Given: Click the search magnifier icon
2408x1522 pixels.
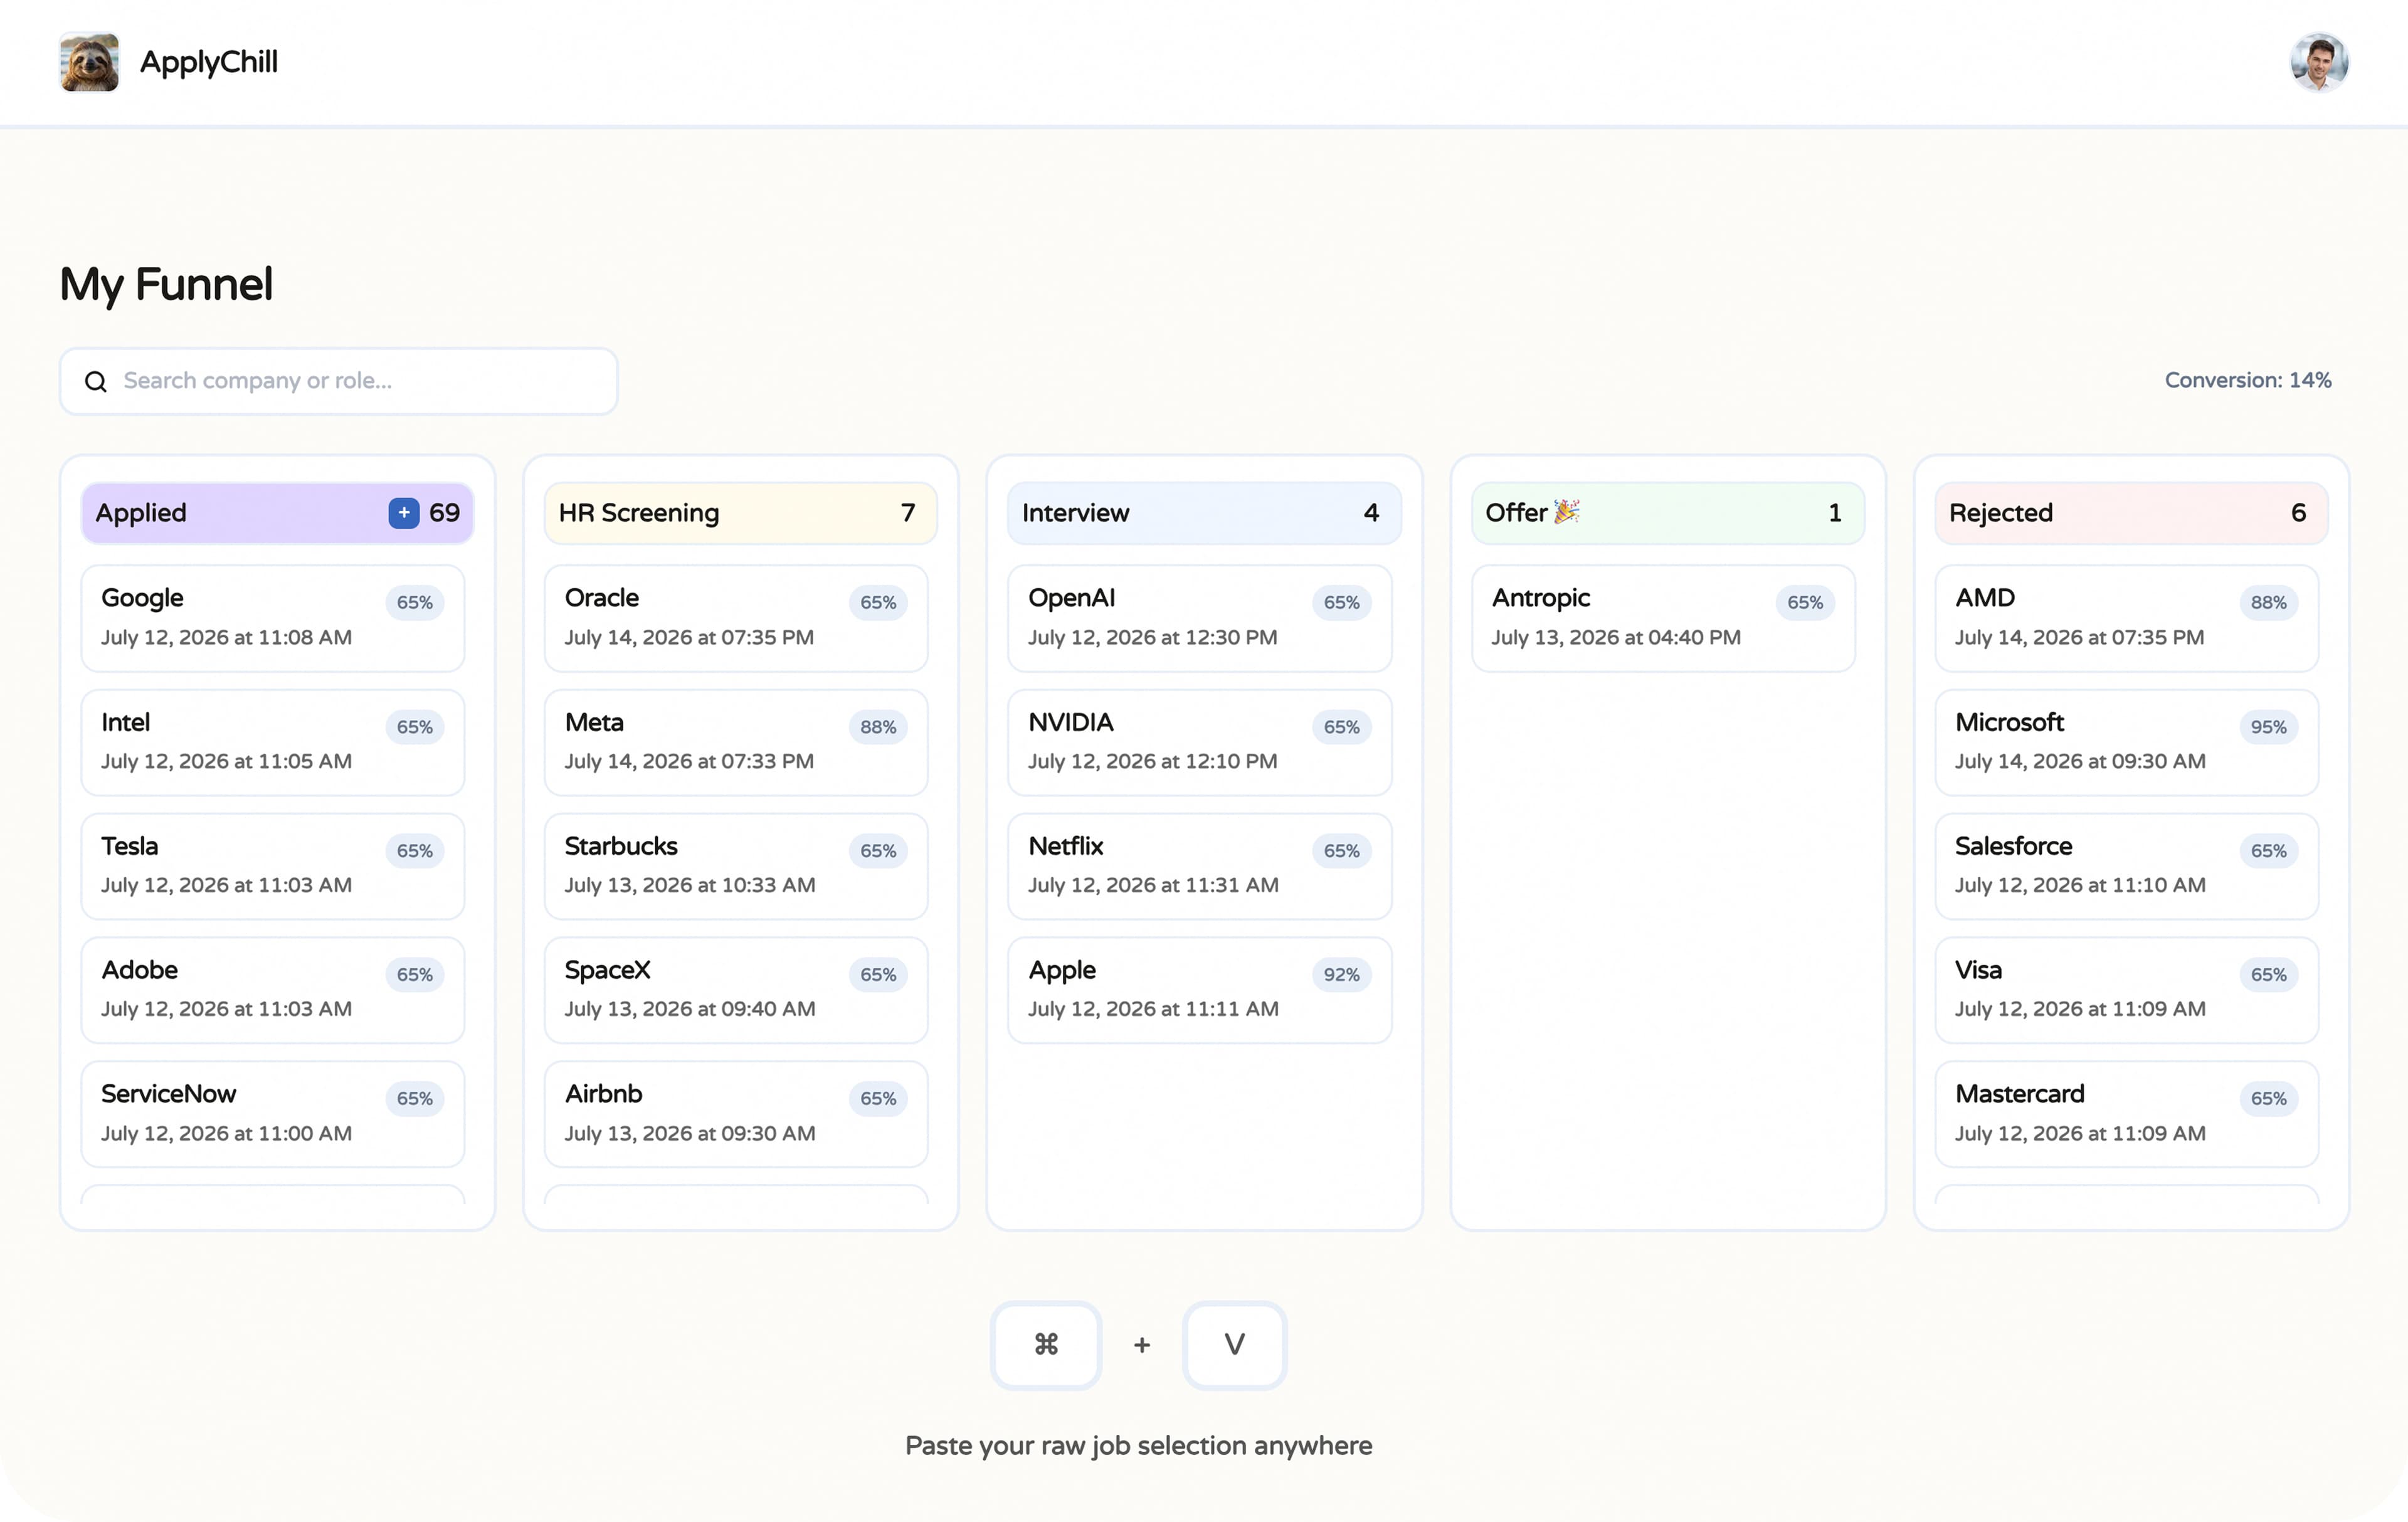Looking at the screenshot, I should [x=96, y=381].
